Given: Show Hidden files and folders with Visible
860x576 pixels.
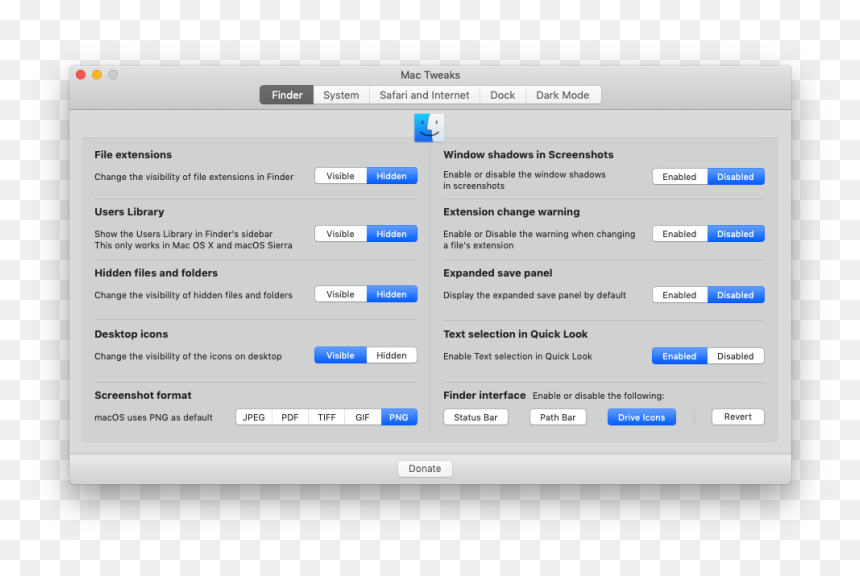Looking at the screenshot, I should pyautogui.click(x=341, y=294).
